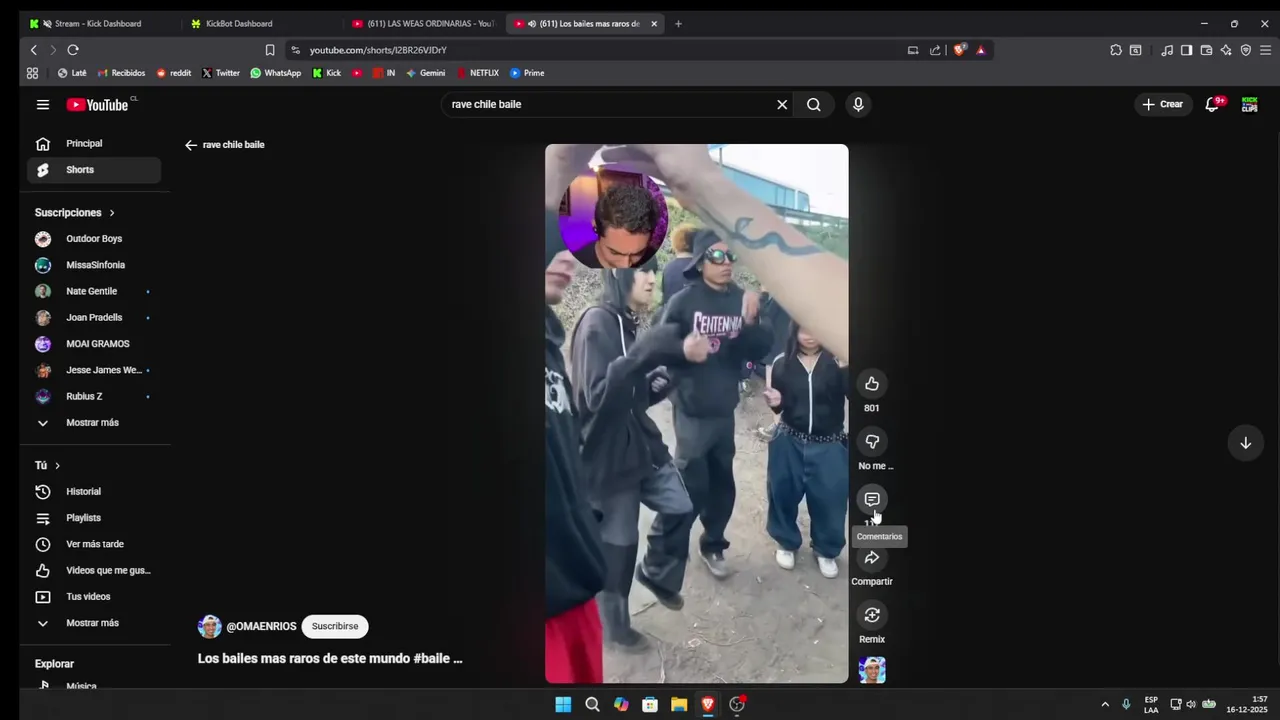1280x720 pixels.
Task: Click the YouTube logo
Action: click(97, 104)
